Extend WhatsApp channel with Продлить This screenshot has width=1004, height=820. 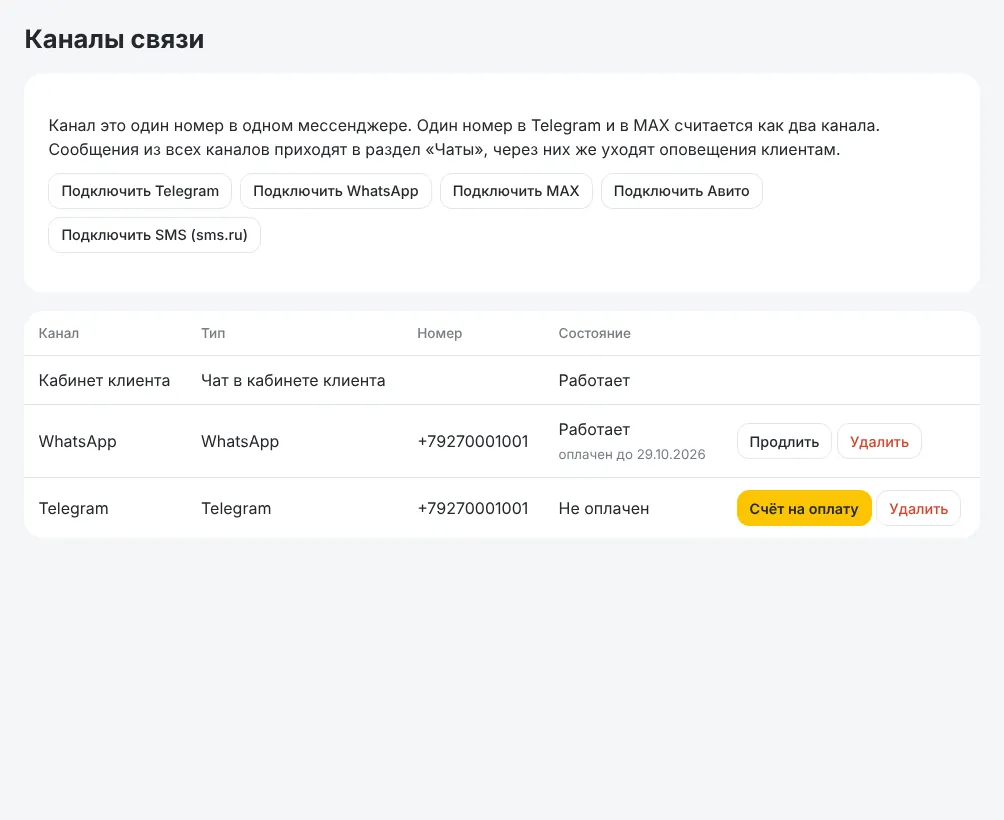(x=784, y=441)
